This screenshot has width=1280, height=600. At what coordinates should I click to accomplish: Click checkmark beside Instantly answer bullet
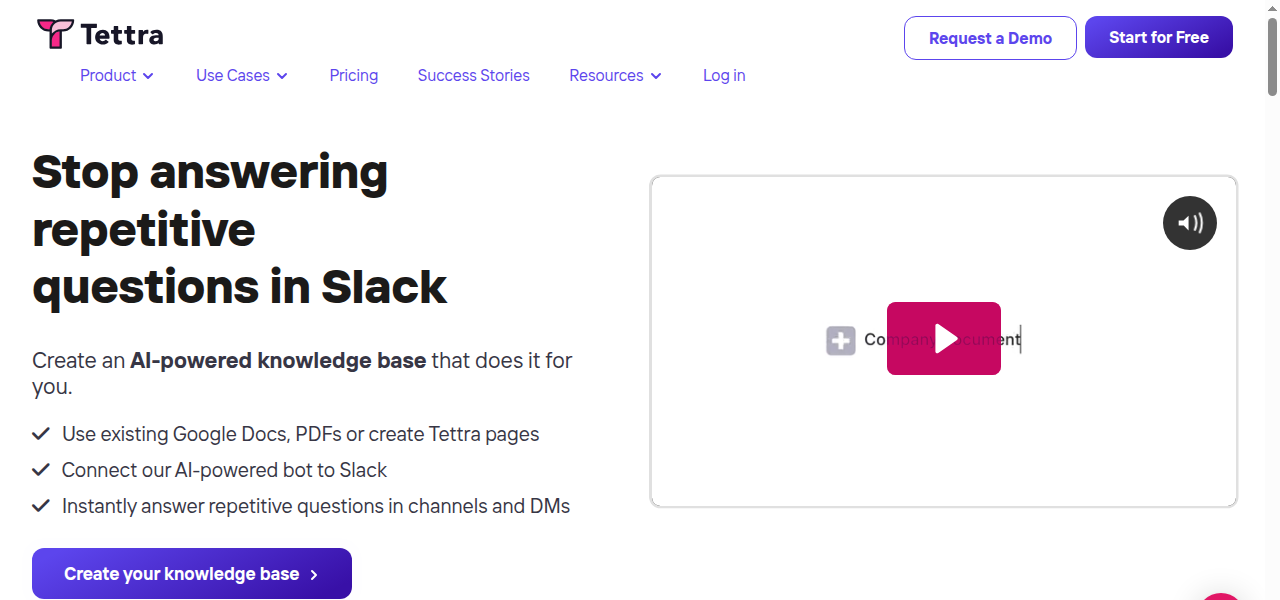(x=41, y=506)
